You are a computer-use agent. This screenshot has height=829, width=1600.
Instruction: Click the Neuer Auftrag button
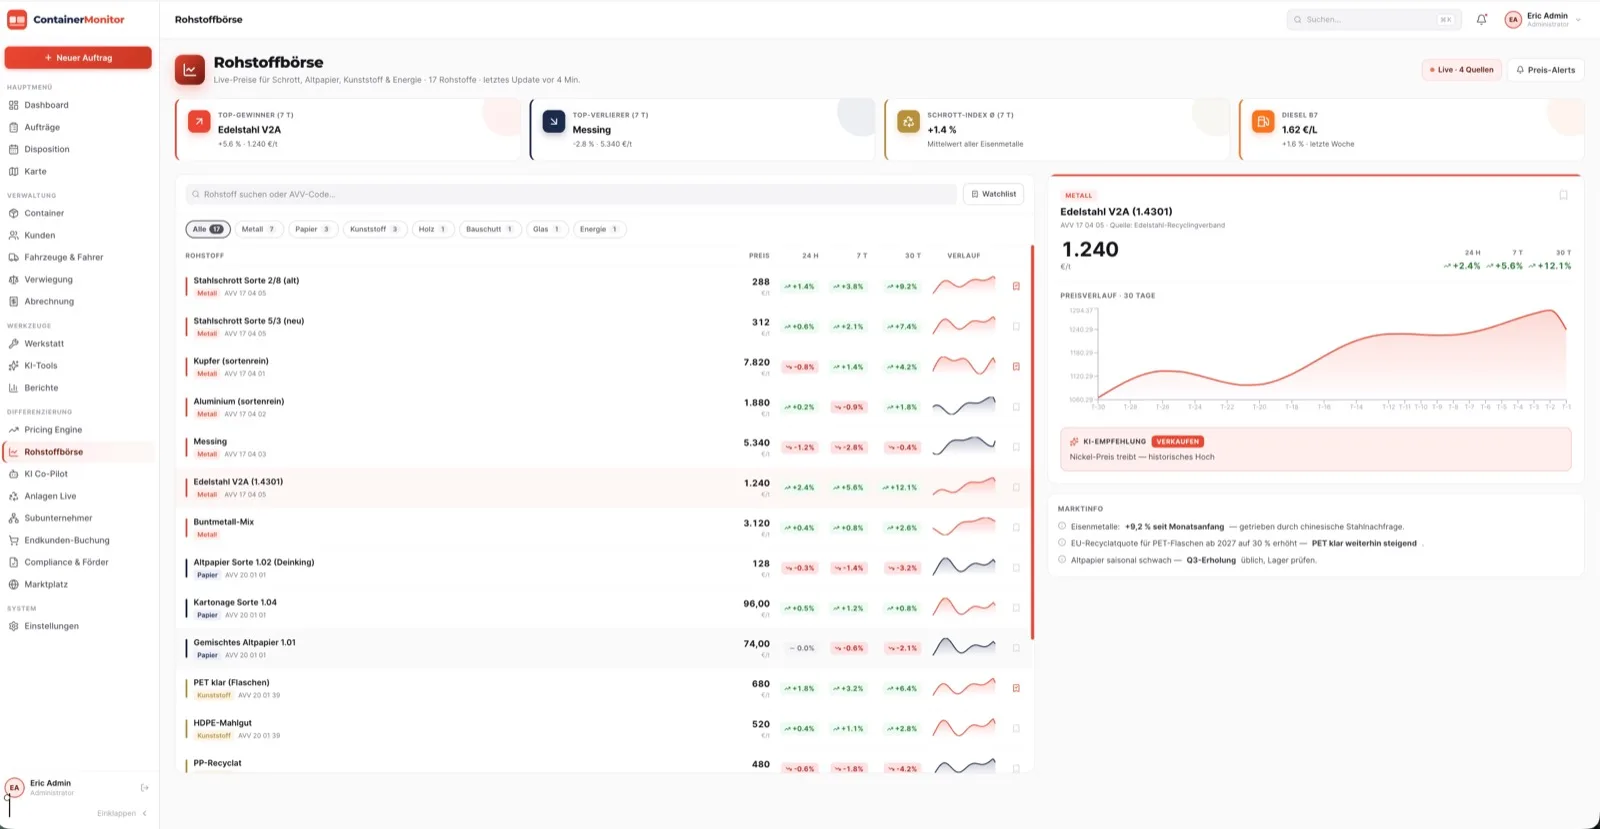coord(78,58)
